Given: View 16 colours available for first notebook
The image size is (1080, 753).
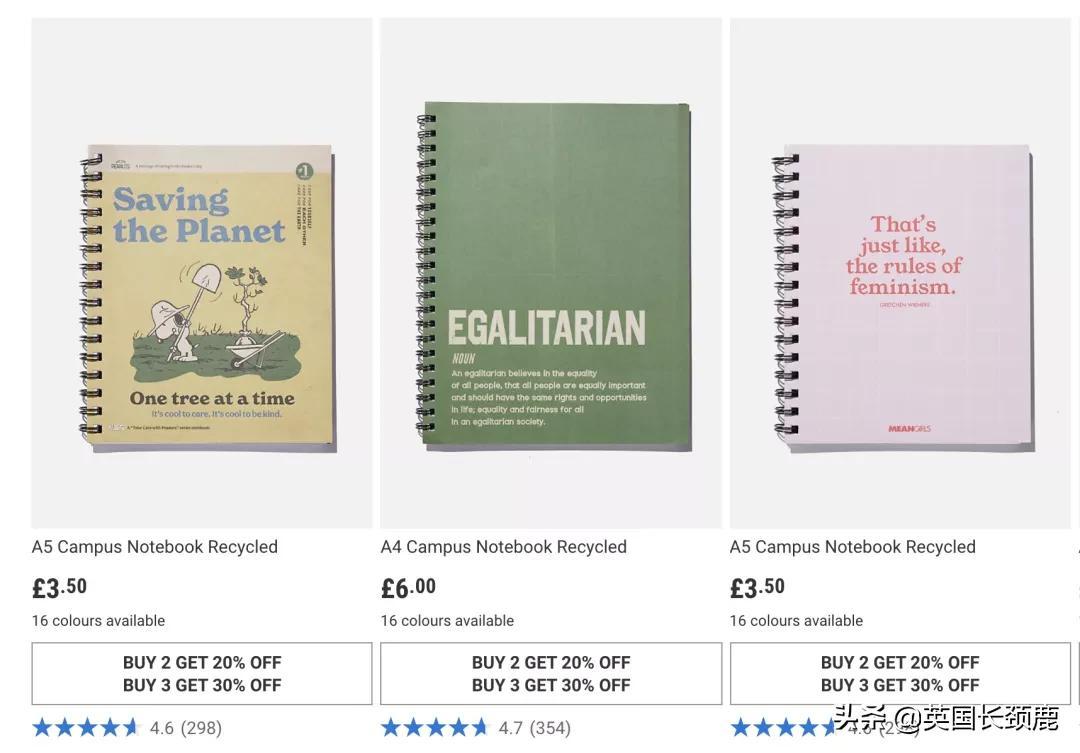Looking at the screenshot, I should click(98, 621).
